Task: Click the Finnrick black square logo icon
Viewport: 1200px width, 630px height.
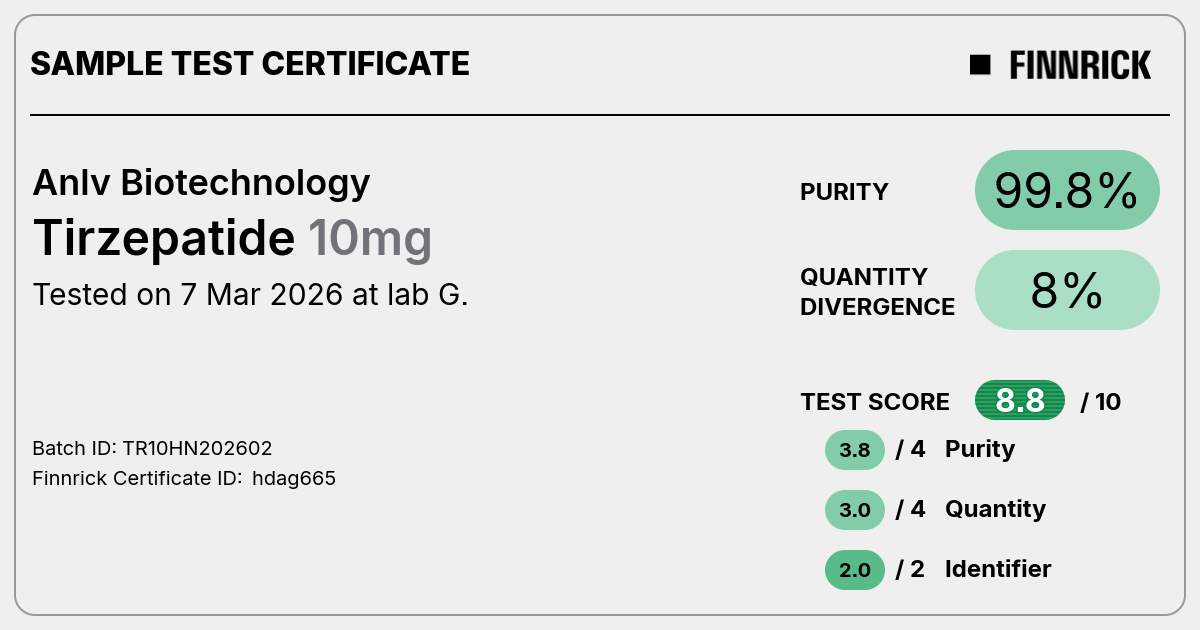Action: [x=980, y=65]
